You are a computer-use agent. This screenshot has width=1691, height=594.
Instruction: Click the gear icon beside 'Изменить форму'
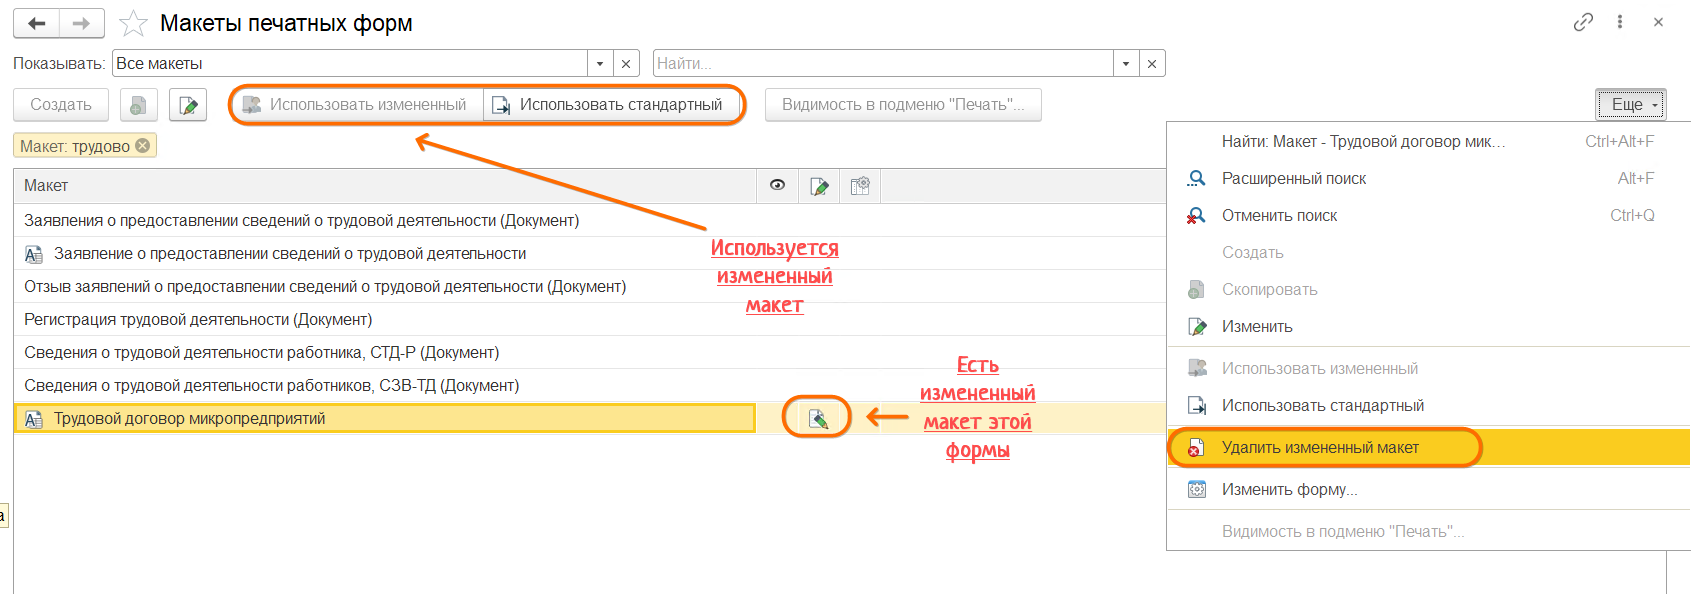(x=1196, y=490)
